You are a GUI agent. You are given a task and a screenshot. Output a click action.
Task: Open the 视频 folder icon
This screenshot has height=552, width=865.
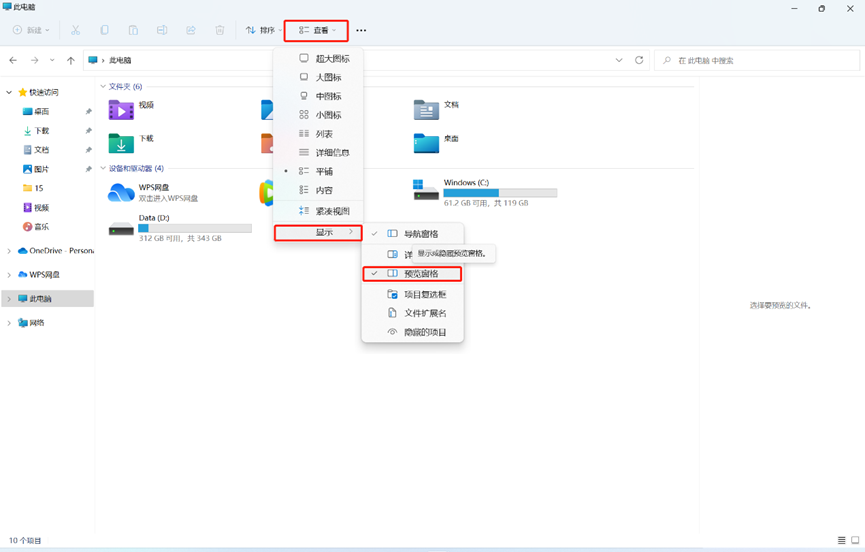tap(121, 109)
